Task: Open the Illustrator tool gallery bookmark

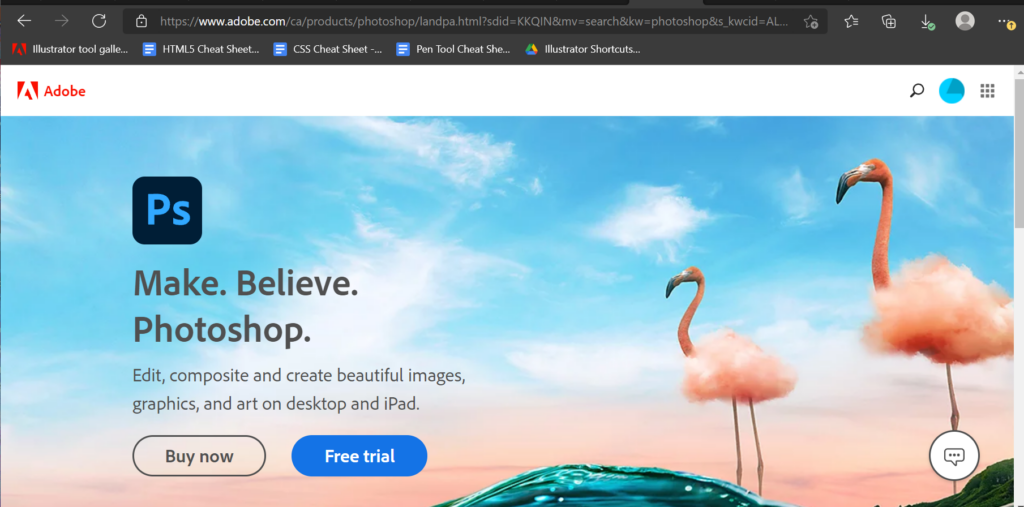Action: coord(70,49)
